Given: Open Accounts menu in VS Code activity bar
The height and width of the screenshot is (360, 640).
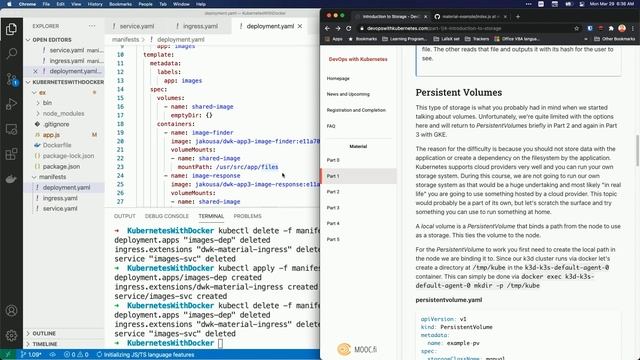Looking at the screenshot, I should [11, 311].
